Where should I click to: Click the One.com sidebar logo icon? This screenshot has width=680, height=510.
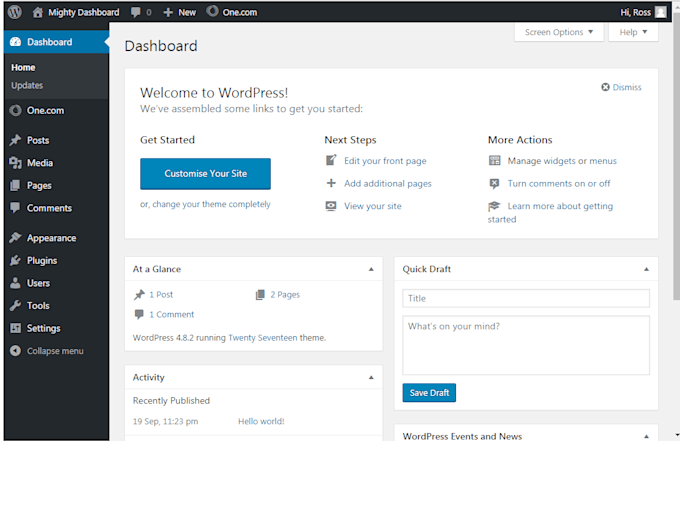pos(15,111)
